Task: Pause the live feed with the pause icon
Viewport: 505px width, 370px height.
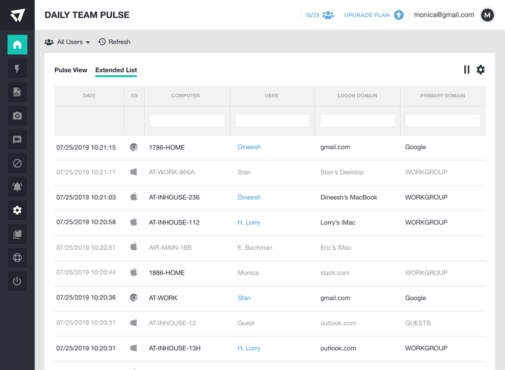Action: [467, 70]
